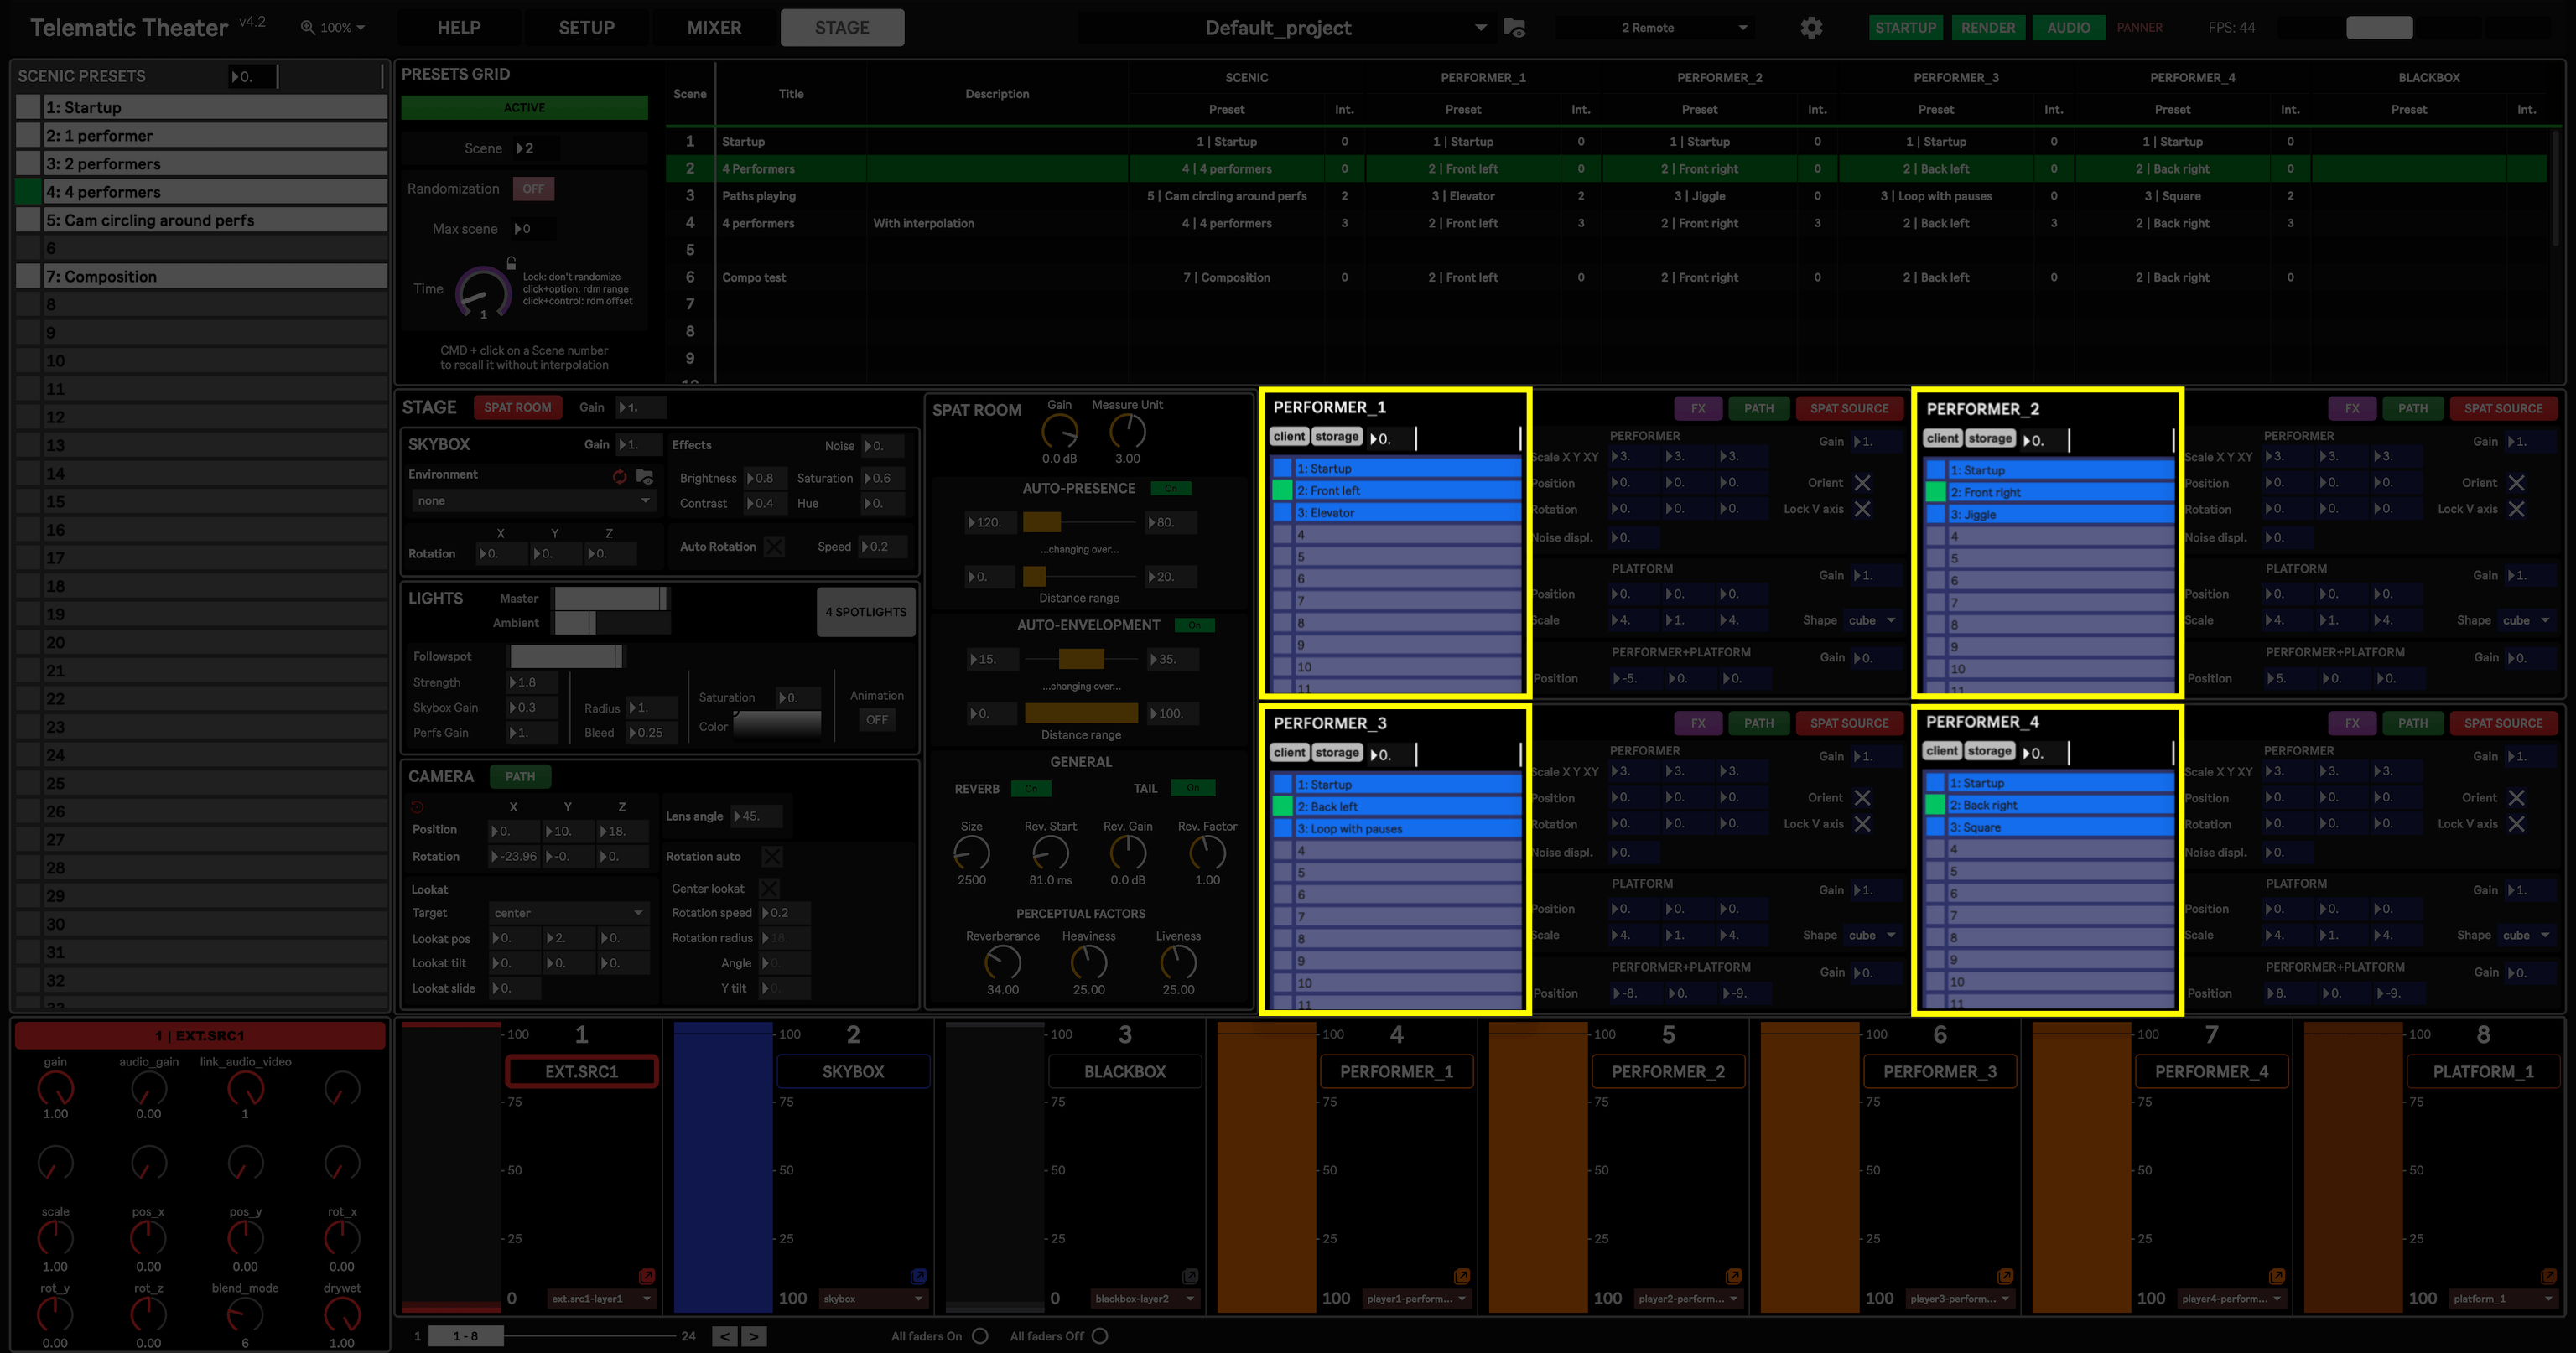Switch to the HELP tab

tap(459, 28)
